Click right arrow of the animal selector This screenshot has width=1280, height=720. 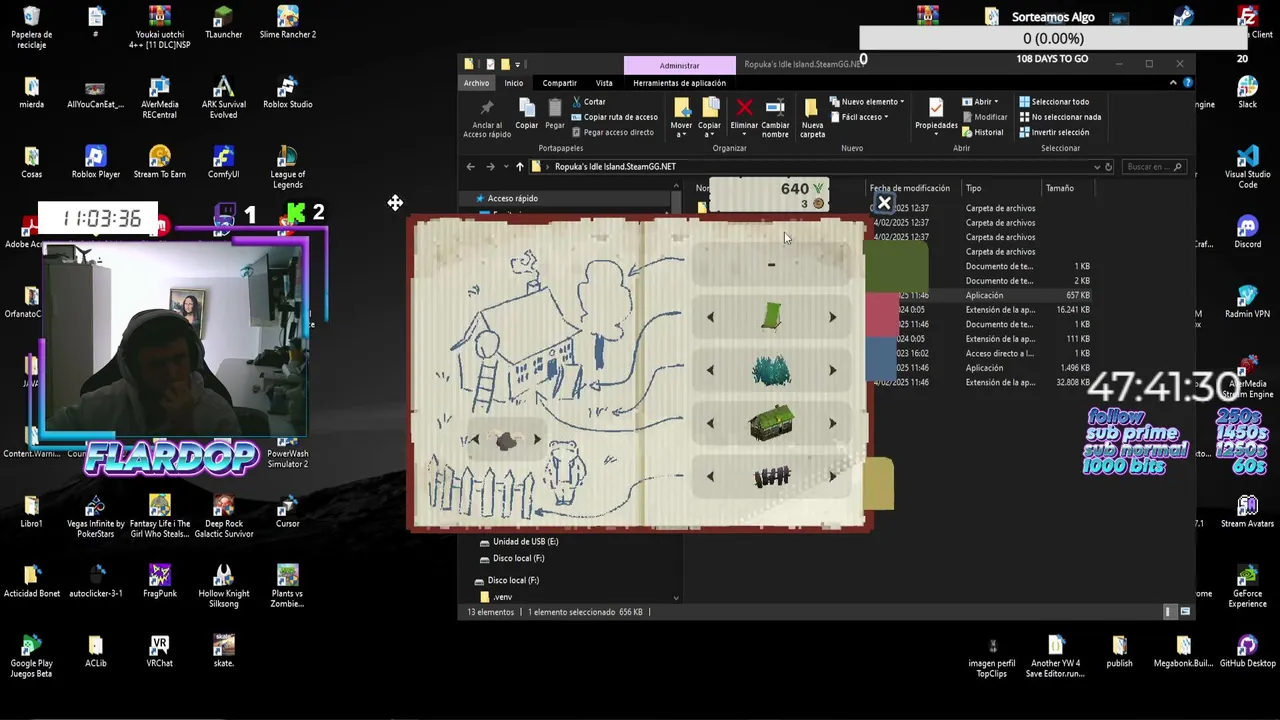(x=537, y=440)
